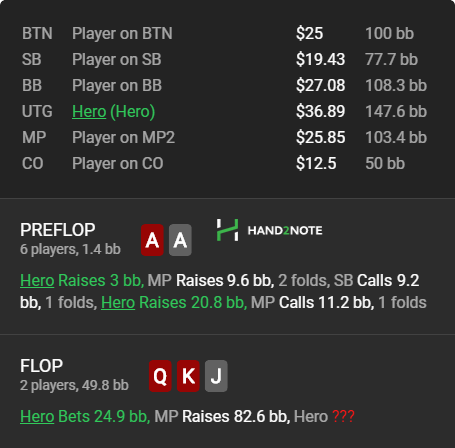Click the red ??? Hero decision marker

(x=343, y=416)
